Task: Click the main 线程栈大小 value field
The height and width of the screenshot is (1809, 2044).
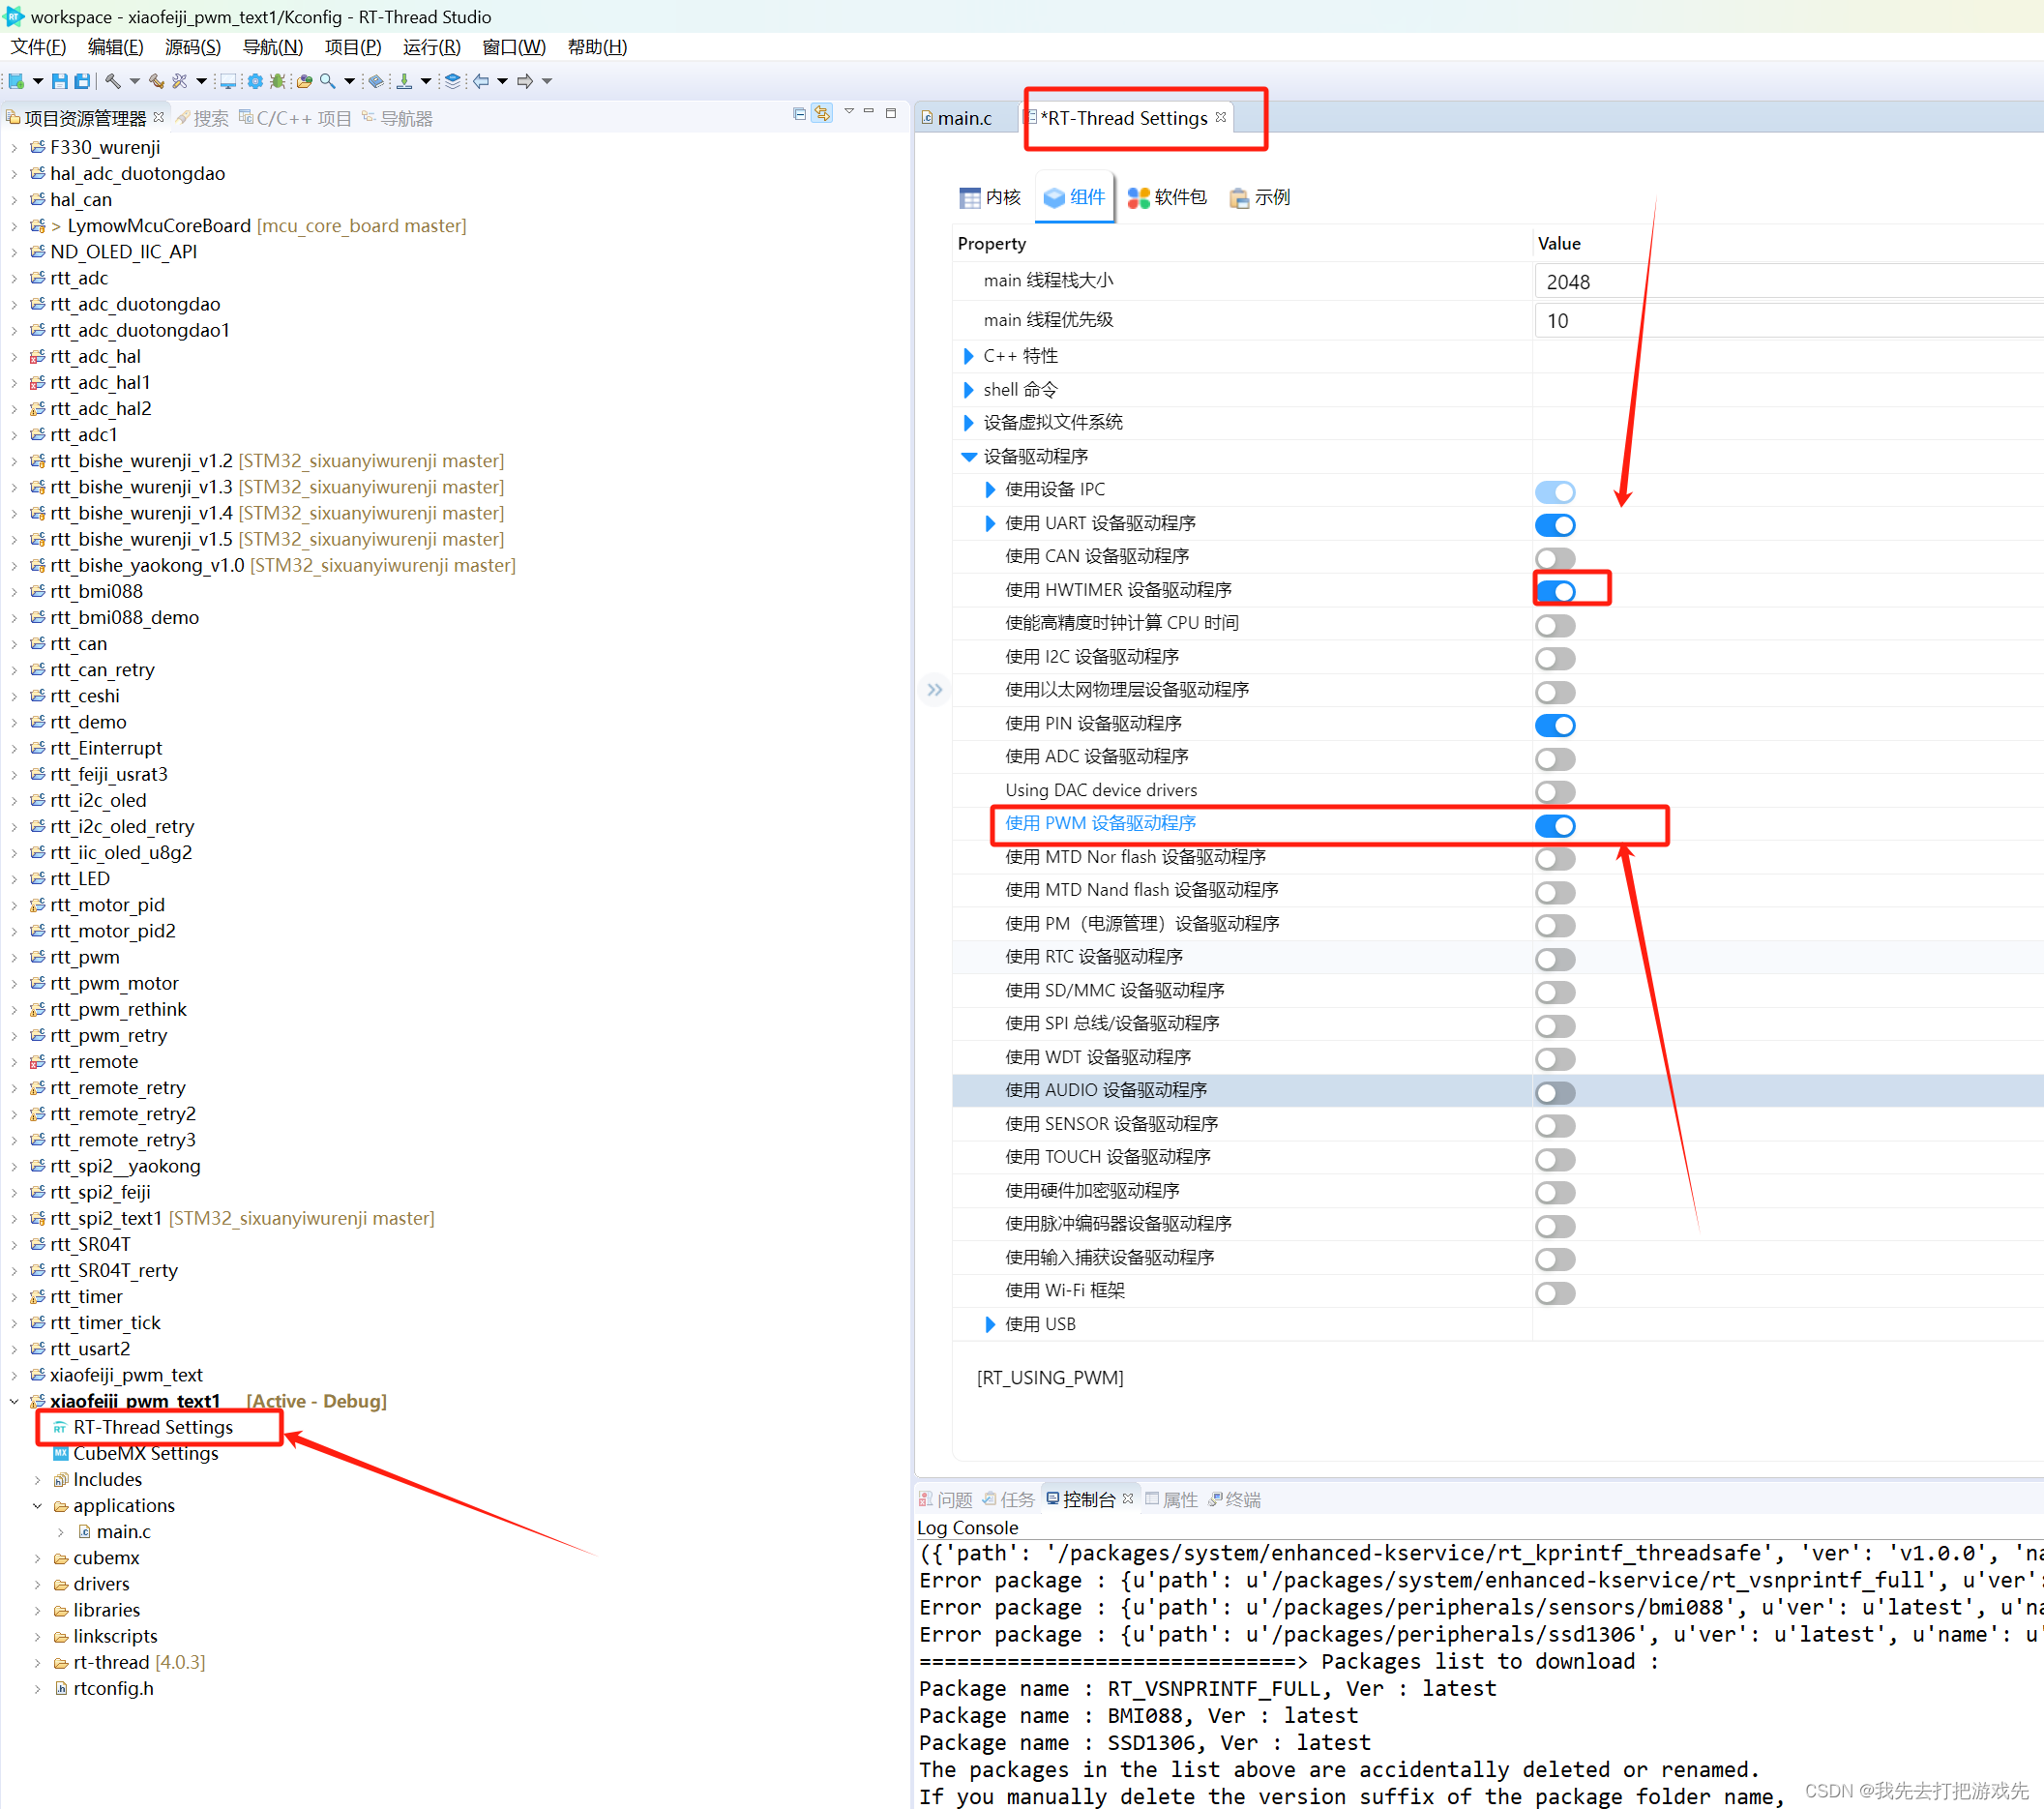Action: pos(1700,281)
